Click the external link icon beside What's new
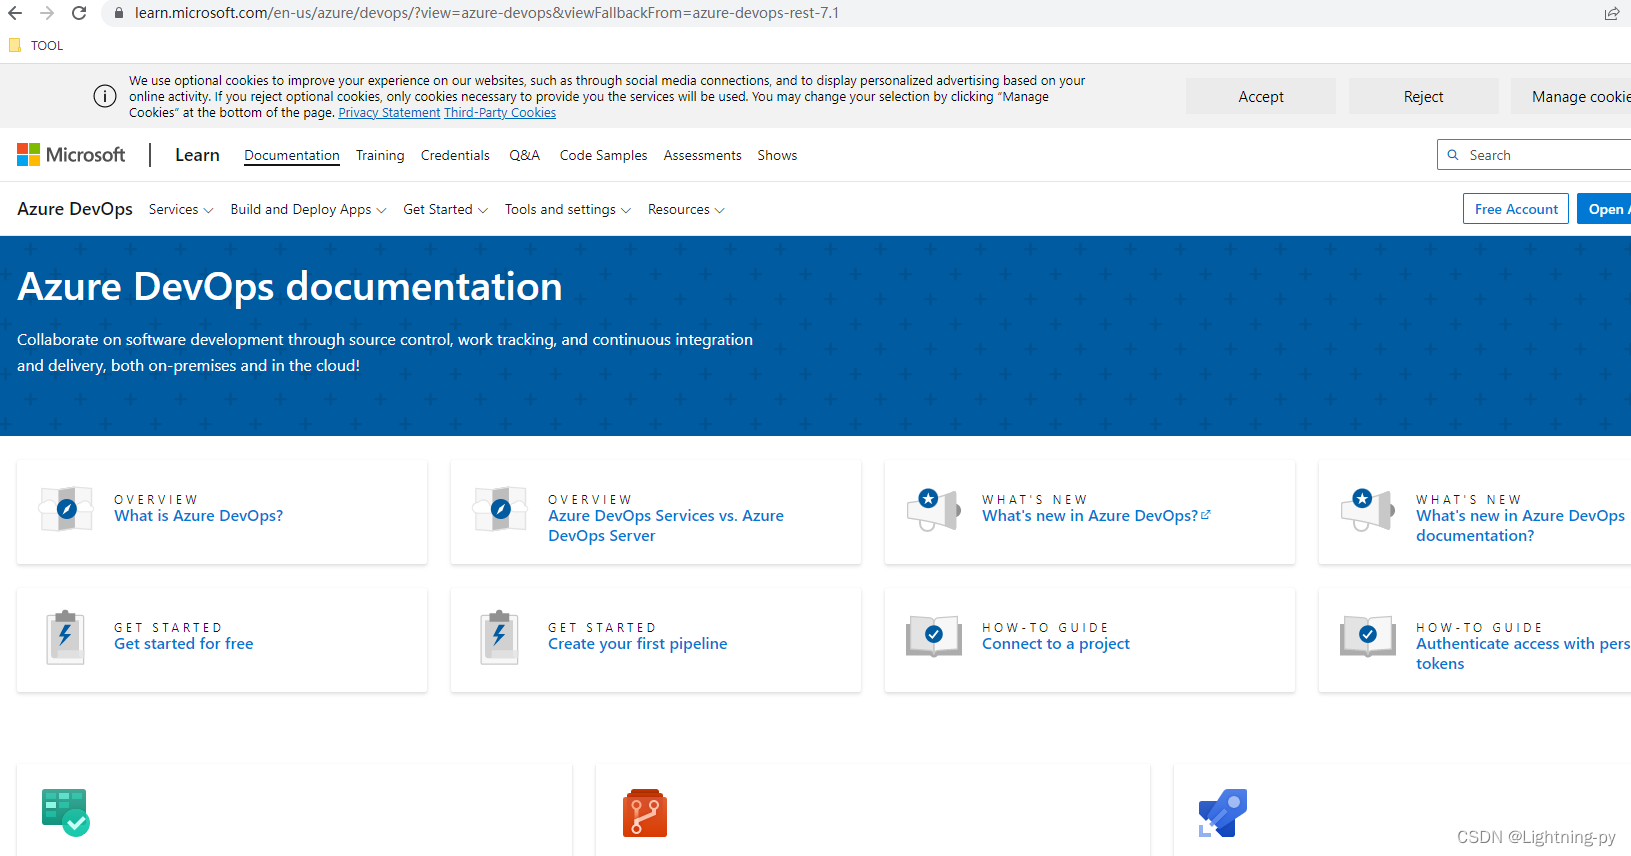This screenshot has height=856, width=1631. point(1206,515)
